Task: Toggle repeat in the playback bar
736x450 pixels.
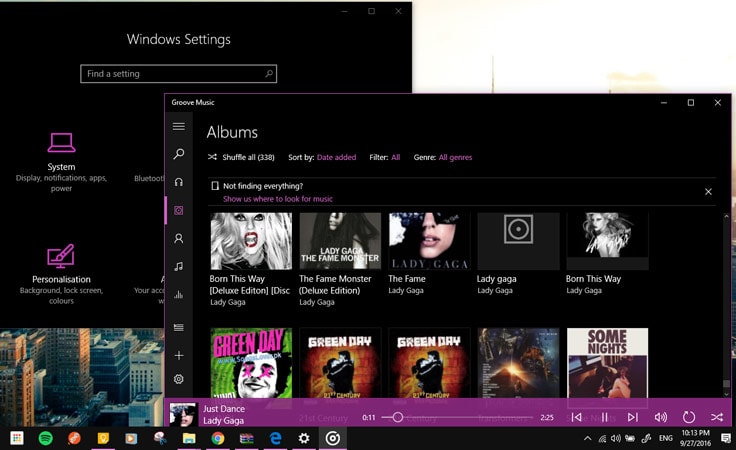Action: pos(689,417)
